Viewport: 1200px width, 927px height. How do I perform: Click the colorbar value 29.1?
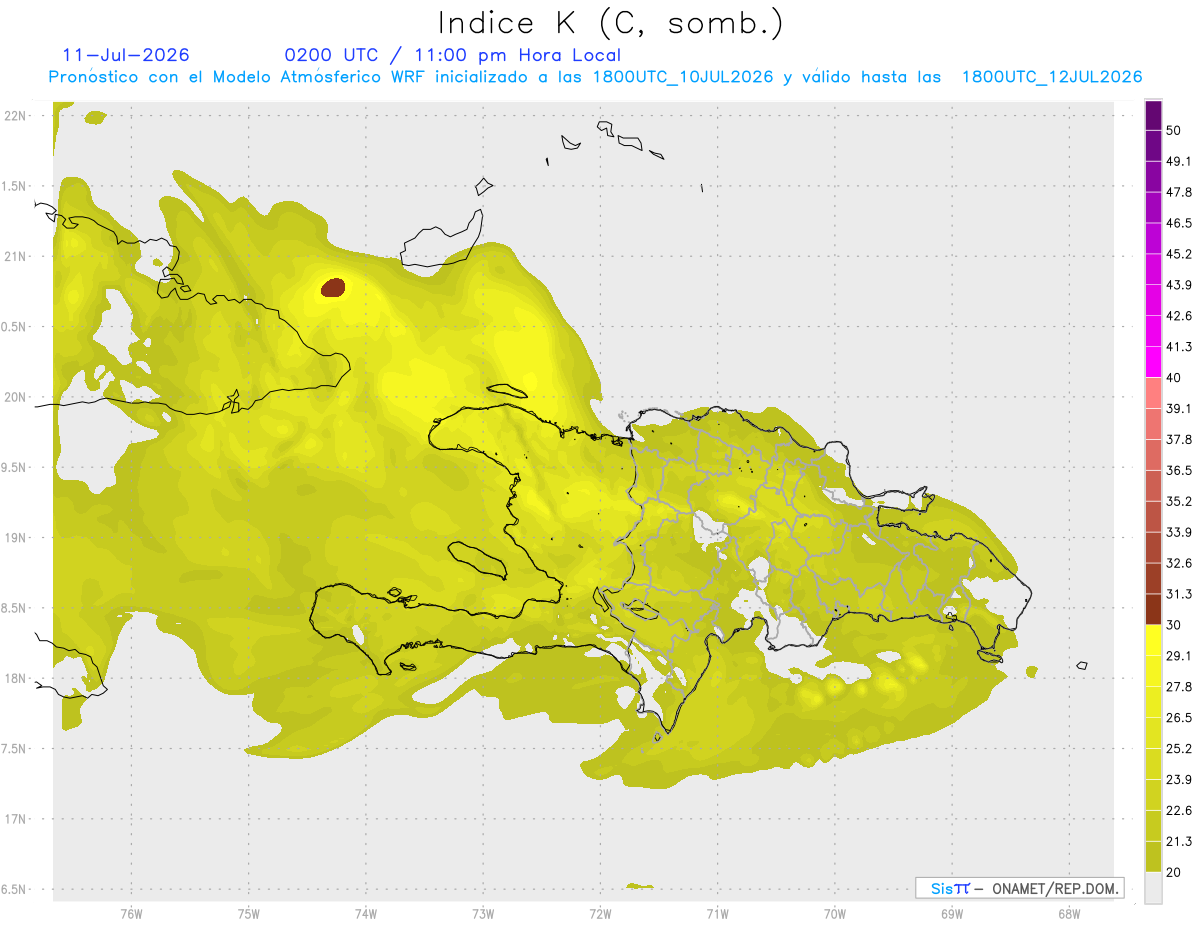pos(1179,656)
